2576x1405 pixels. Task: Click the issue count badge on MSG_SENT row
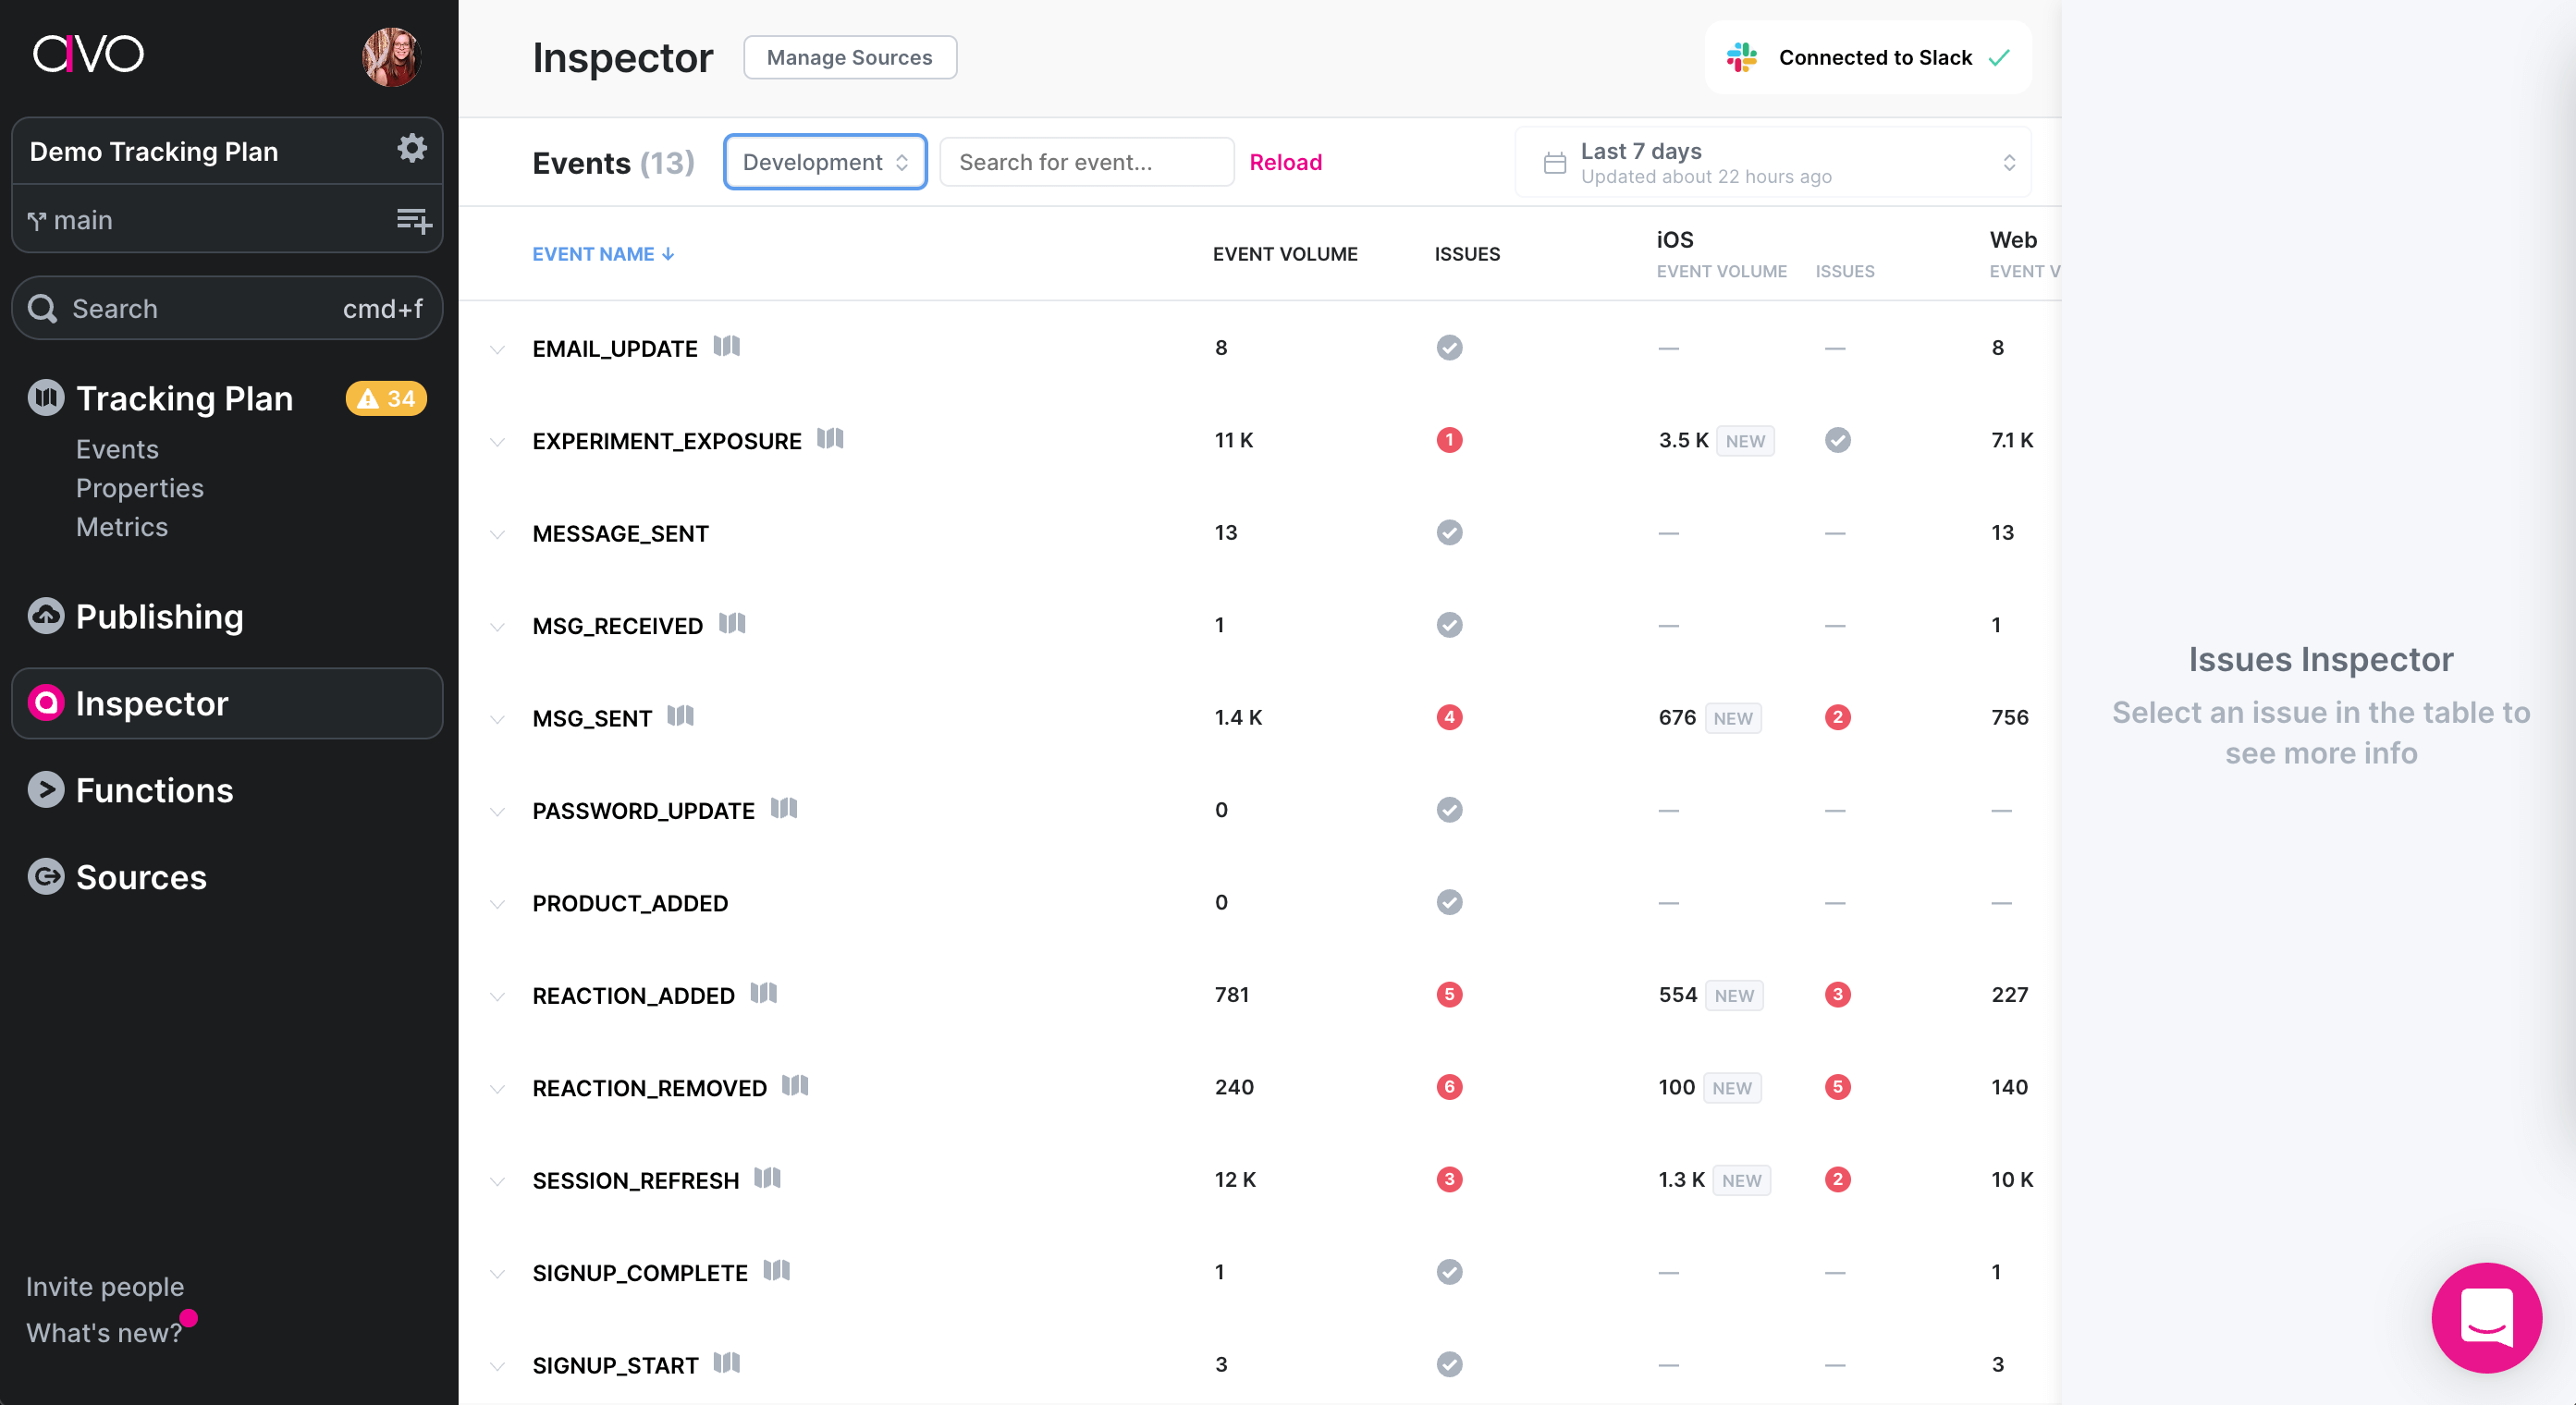[x=1450, y=717]
